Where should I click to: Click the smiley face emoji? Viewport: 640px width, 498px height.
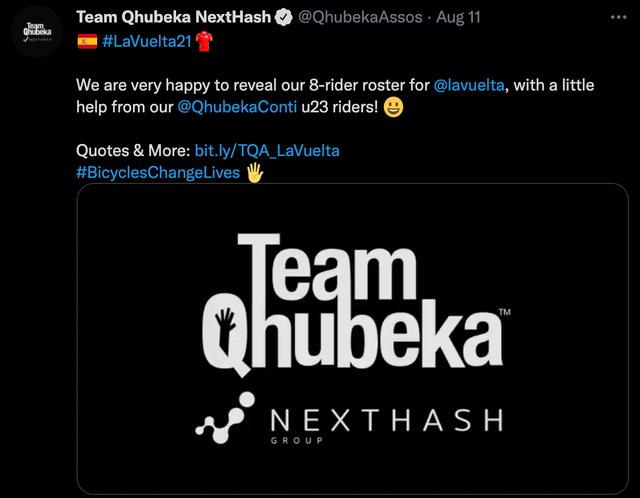point(393,107)
